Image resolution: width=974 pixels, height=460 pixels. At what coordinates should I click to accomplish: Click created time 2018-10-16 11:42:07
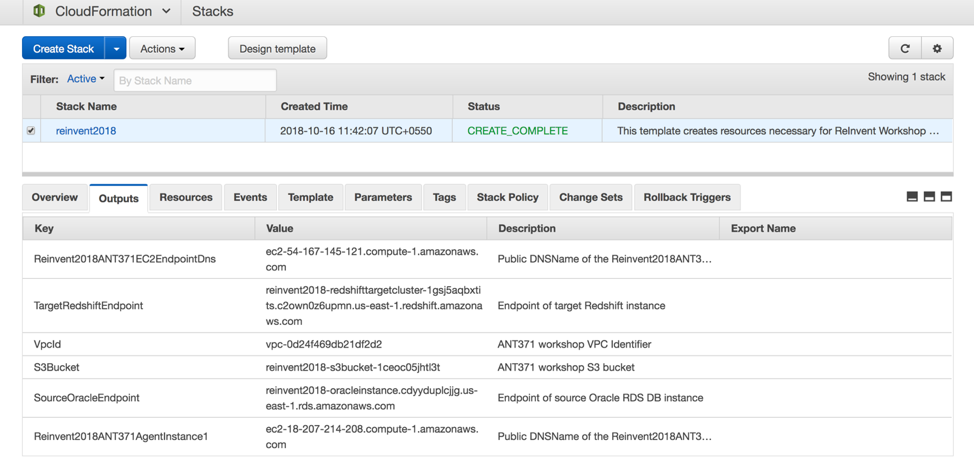point(357,131)
